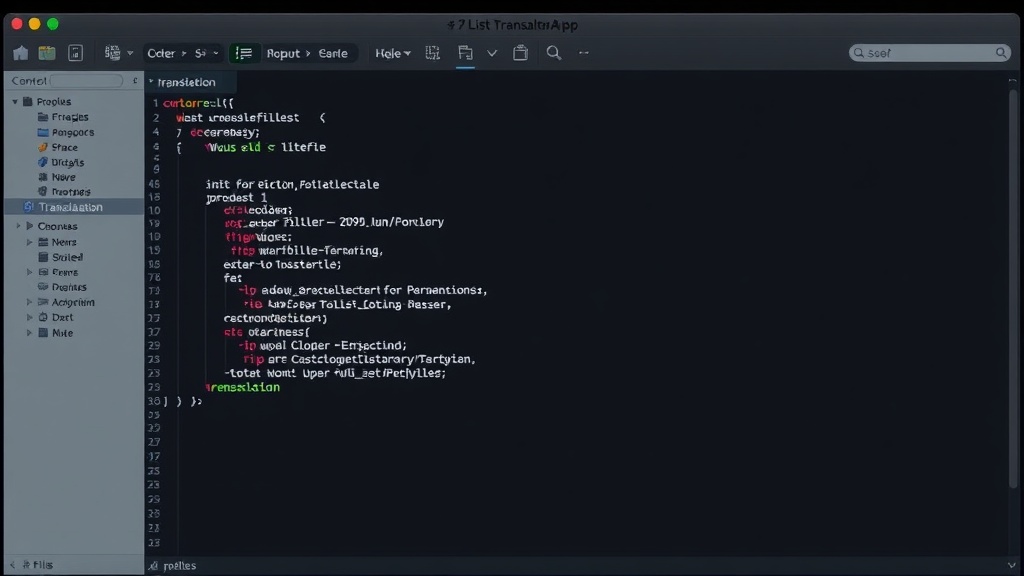1024x576 pixels.
Task: Click the vertical scrollbar of the editor
Action: [x=1013, y=287]
